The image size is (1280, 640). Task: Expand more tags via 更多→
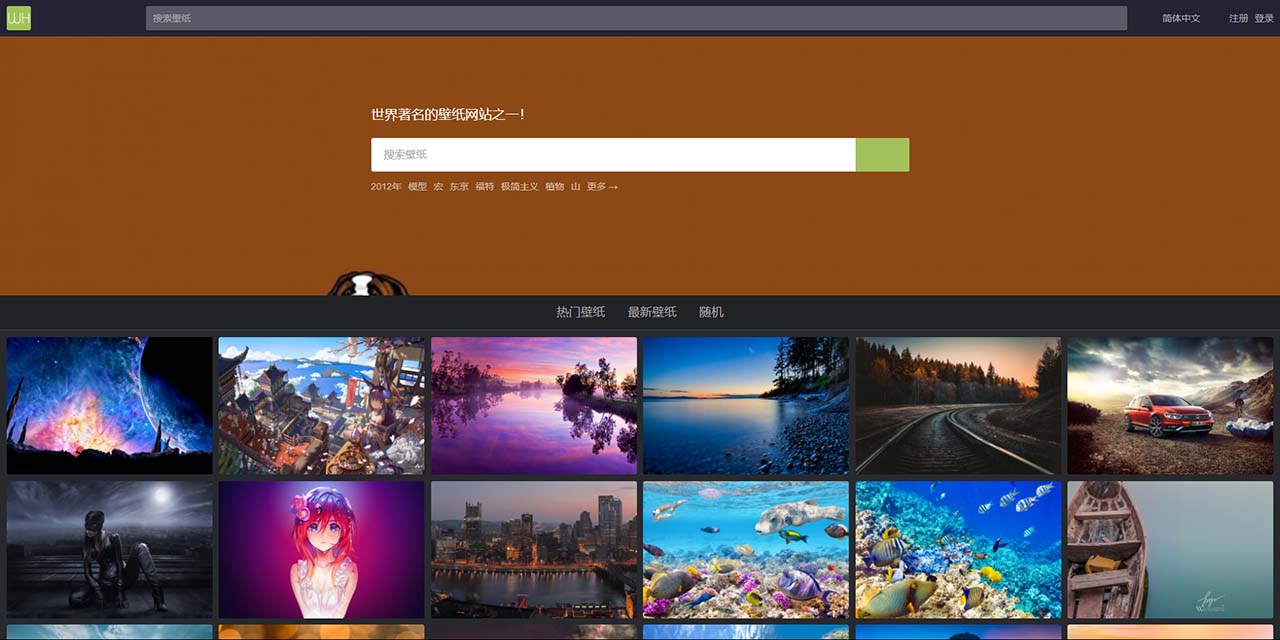(602, 187)
